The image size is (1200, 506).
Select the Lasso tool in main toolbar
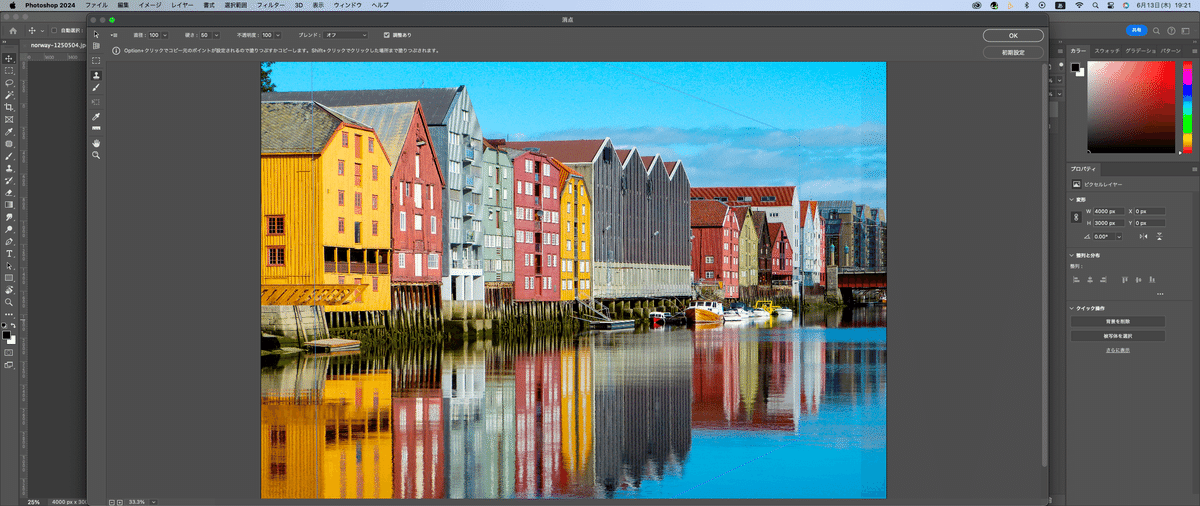(9, 82)
